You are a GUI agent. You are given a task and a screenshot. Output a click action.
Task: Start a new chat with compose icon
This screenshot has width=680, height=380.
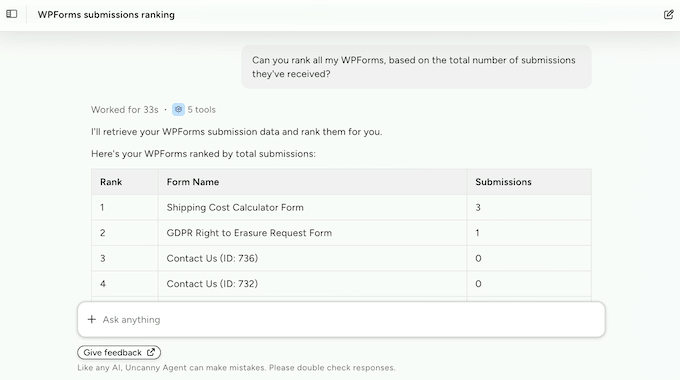[x=668, y=14]
